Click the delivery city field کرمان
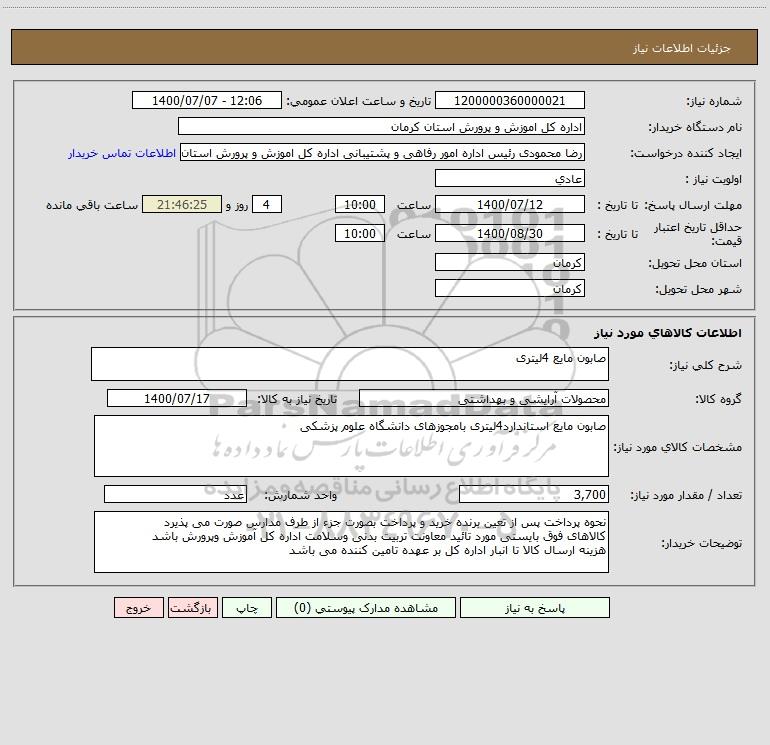The width and height of the screenshot is (770, 745). (x=510, y=288)
